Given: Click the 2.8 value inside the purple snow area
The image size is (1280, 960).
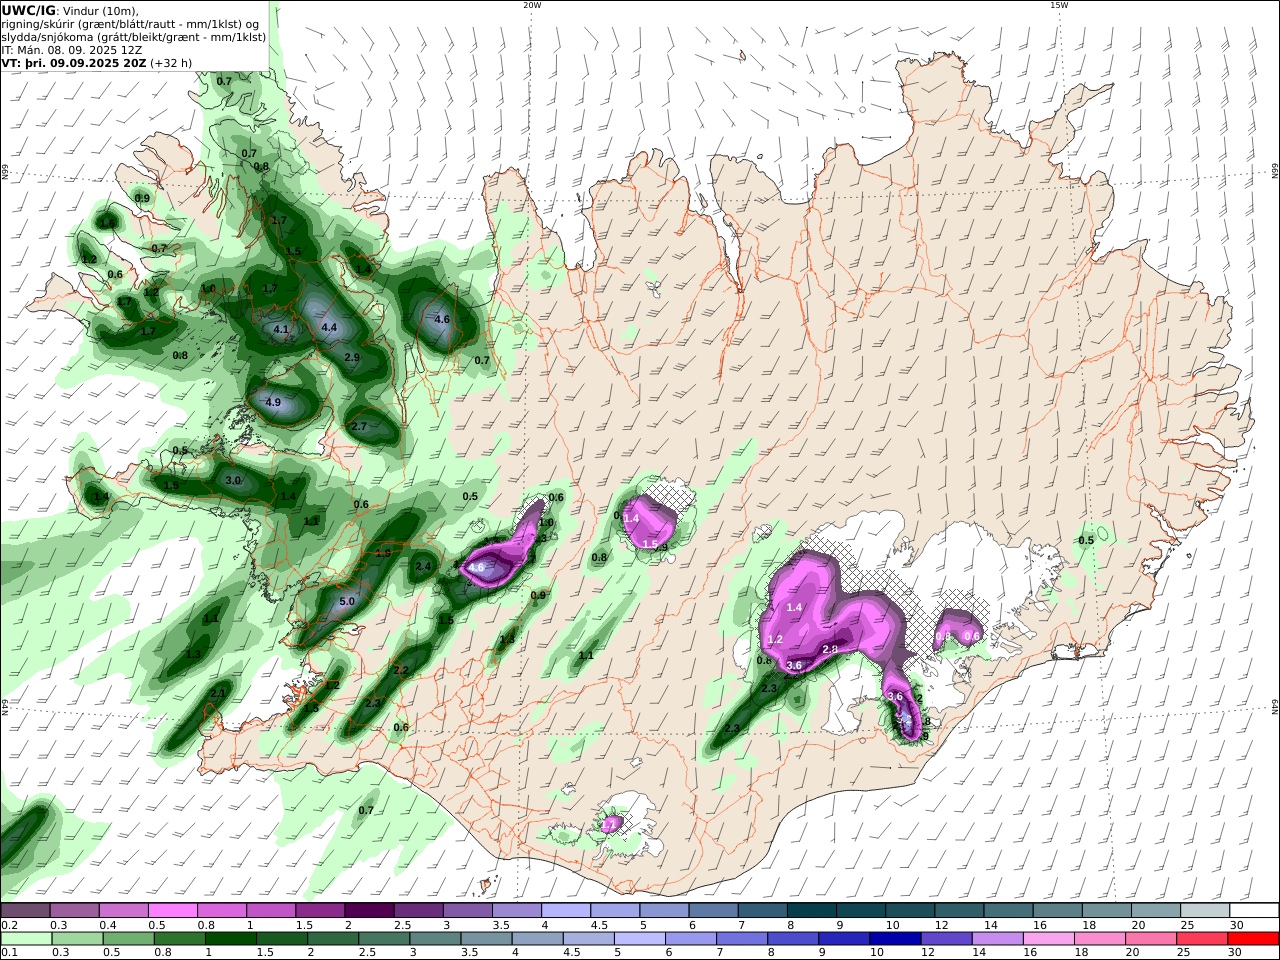Looking at the screenshot, I should 829,650.
